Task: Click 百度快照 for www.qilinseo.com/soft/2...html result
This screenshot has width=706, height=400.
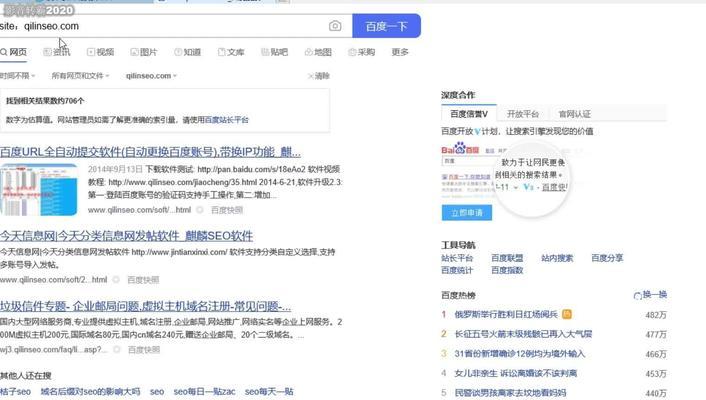Action: point(143,280)
